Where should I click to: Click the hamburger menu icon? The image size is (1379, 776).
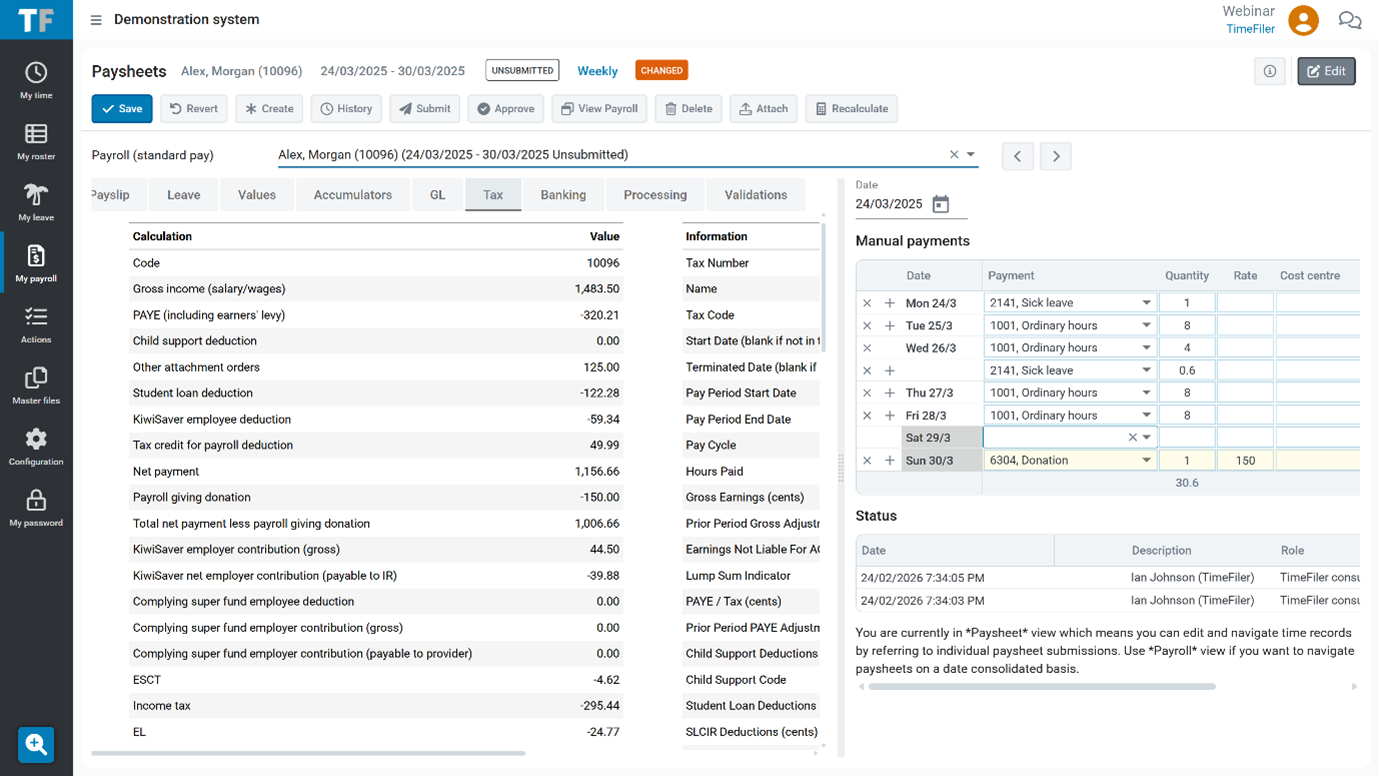click(x=96, y=20)
